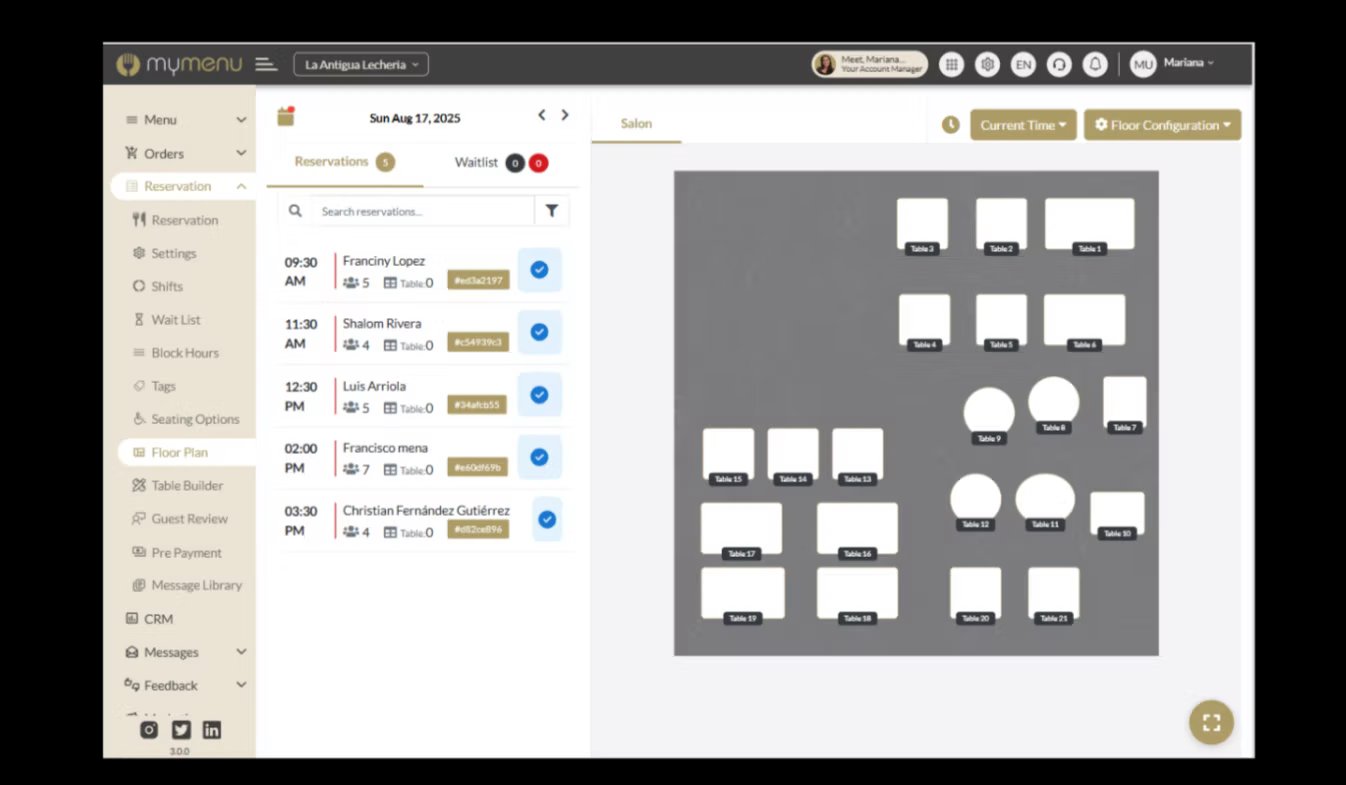
Task: Click the mymenu logo
Action: (x=178, y=64)
